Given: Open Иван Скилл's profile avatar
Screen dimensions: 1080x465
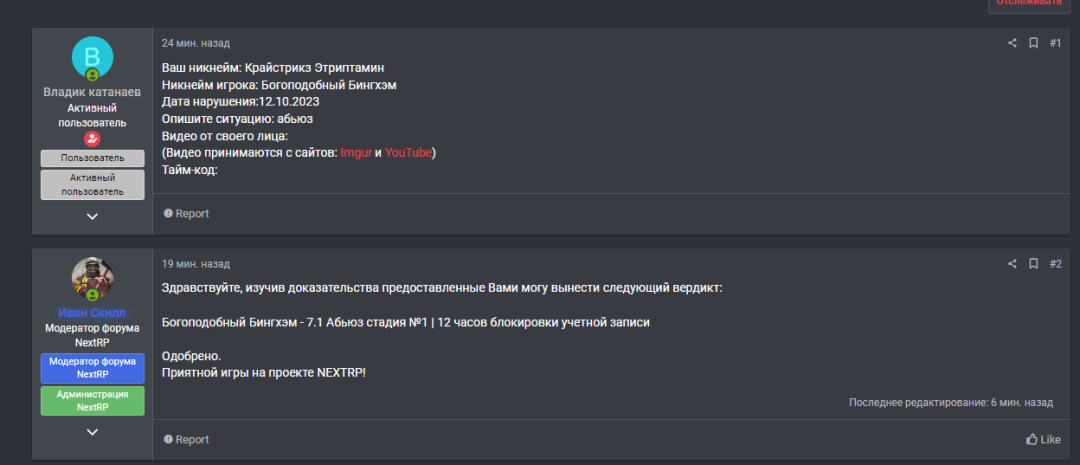Looking at the screenshot, I should (x=92, y=278).
